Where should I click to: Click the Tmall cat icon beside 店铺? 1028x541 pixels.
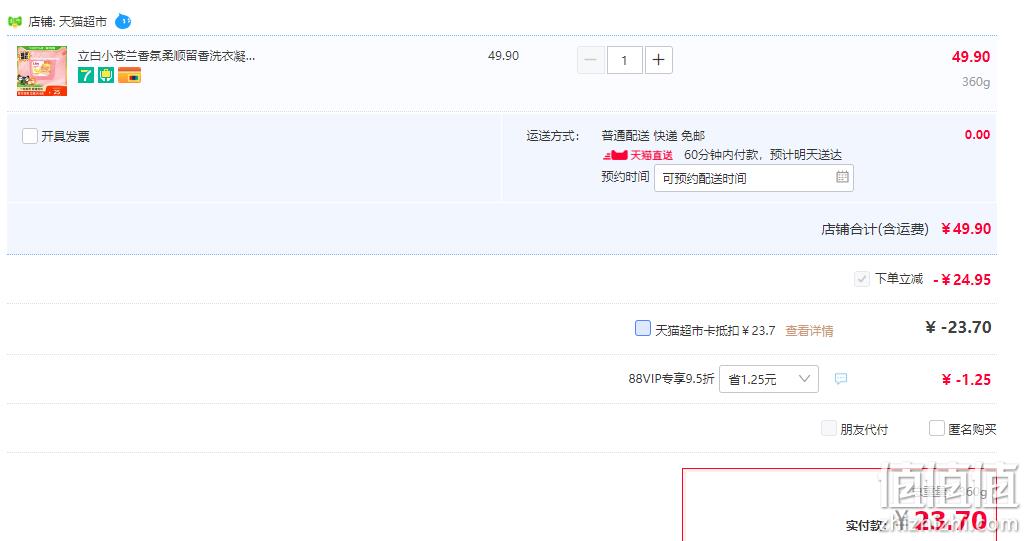14,22
